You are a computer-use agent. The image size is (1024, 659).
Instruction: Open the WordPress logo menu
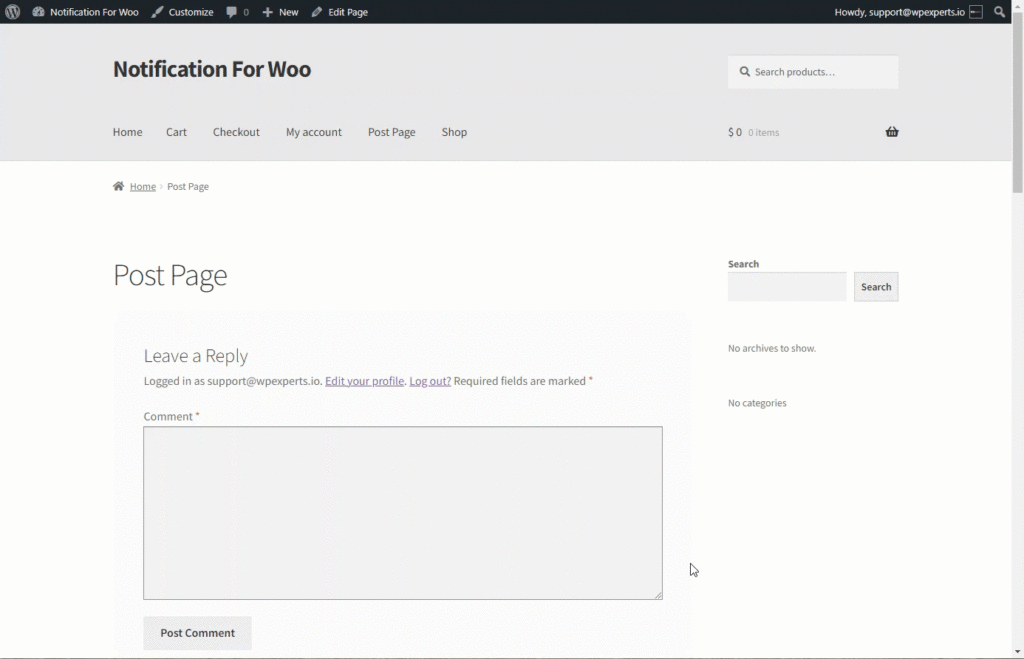(12, 12)
